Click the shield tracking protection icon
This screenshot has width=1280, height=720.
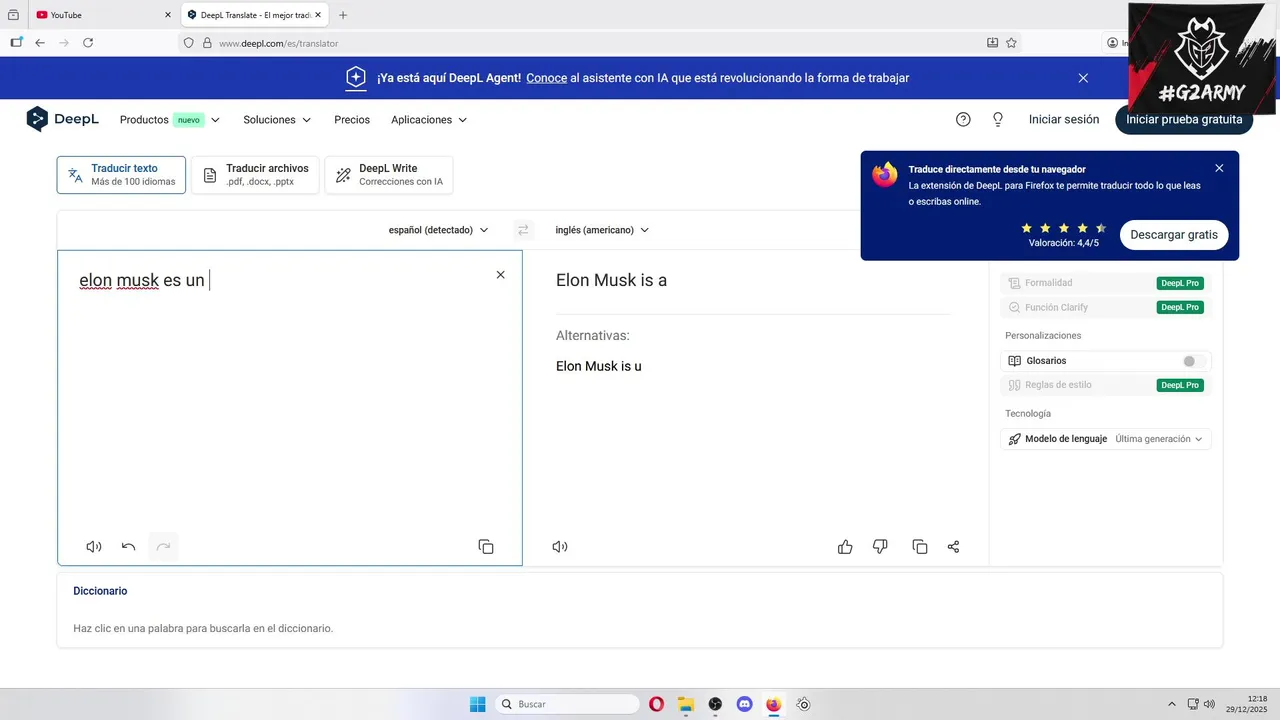tap(188, 43)
